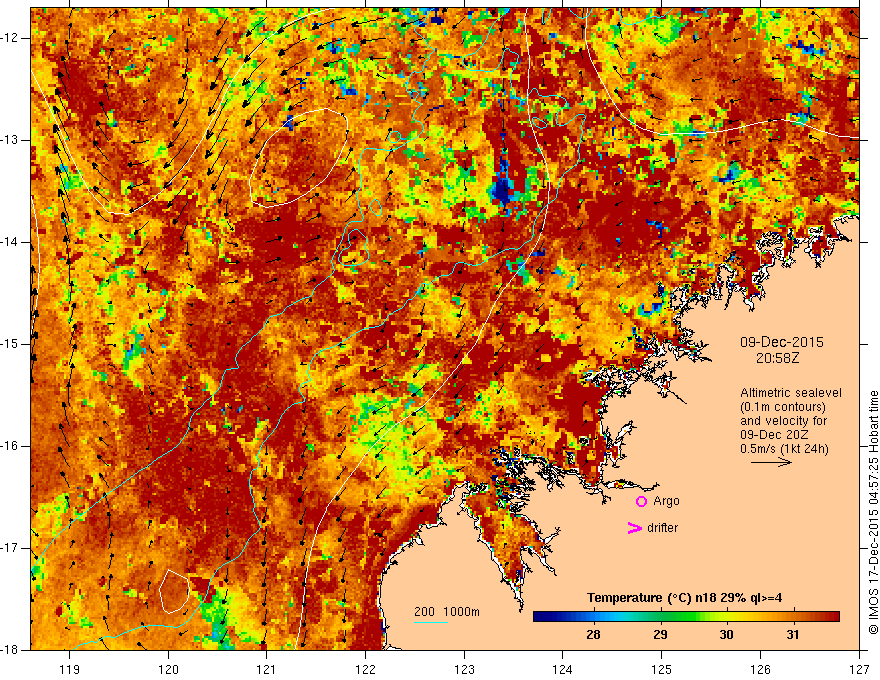This screenshot has height=680, width=880.
Task: Click the temperature color bar scale
Action: tap(686, 617)
